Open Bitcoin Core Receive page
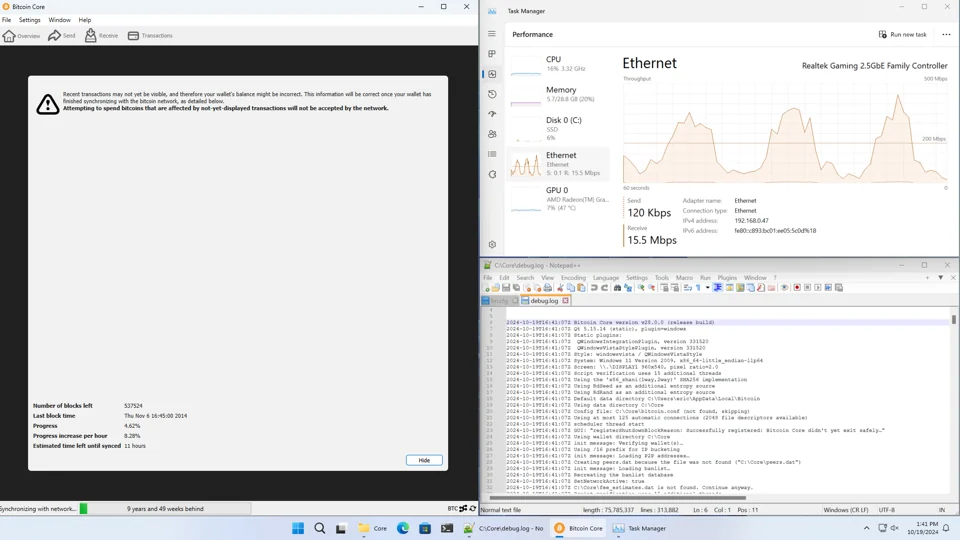This screenshot has width=960, height=540. point(101,36)
